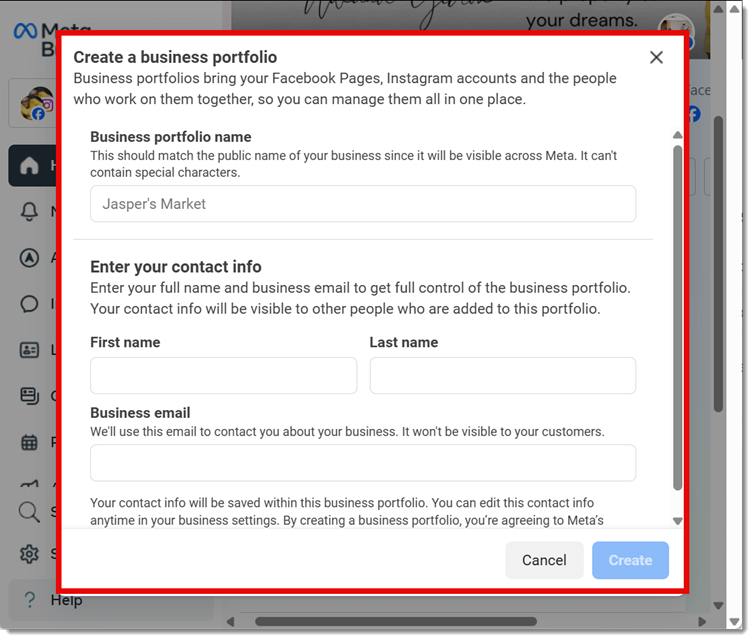Open the Search magnifier icon in sidebar
Screen dimensions: 753x640
pyautogui.click(x=29, y=512)
